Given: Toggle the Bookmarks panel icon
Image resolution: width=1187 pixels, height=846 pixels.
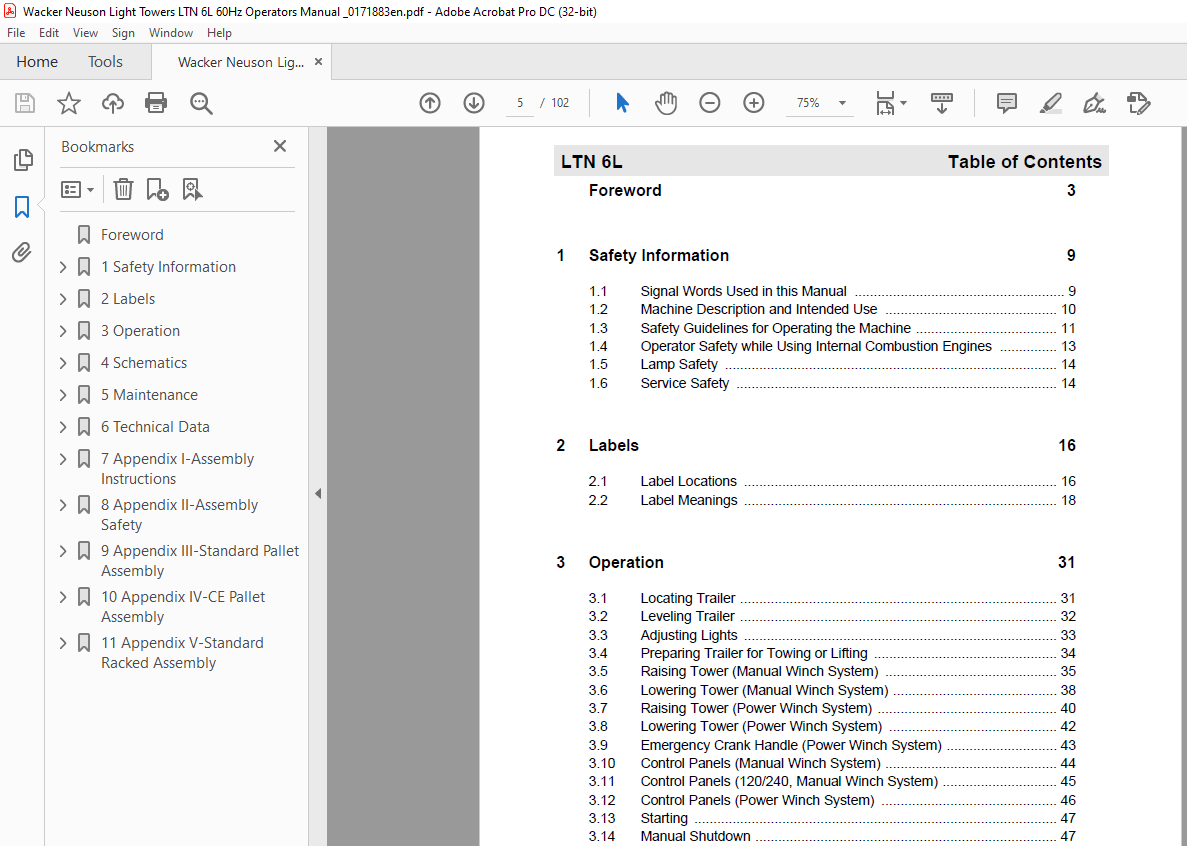Looking at the screenshot, I should point(22,207).
